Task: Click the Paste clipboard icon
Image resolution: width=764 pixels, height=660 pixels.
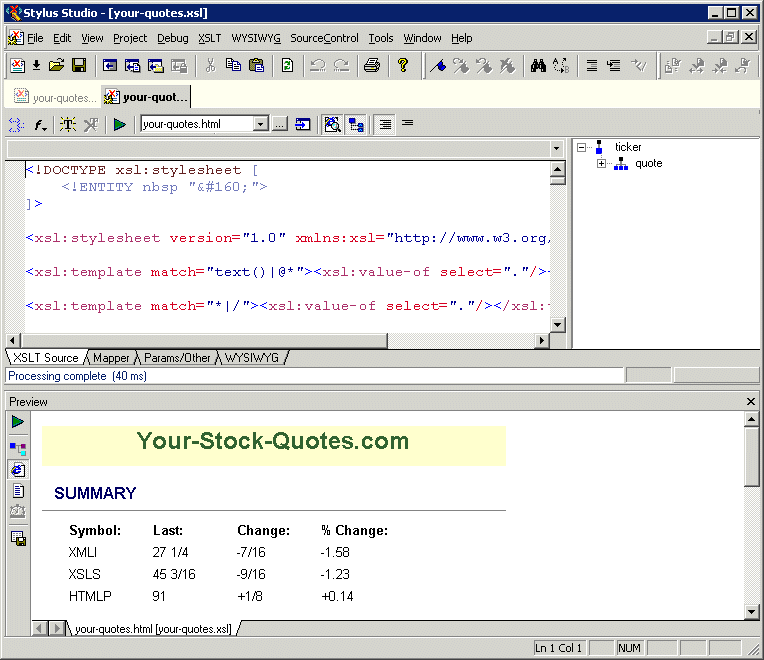Action: click(x=257, y=66)
